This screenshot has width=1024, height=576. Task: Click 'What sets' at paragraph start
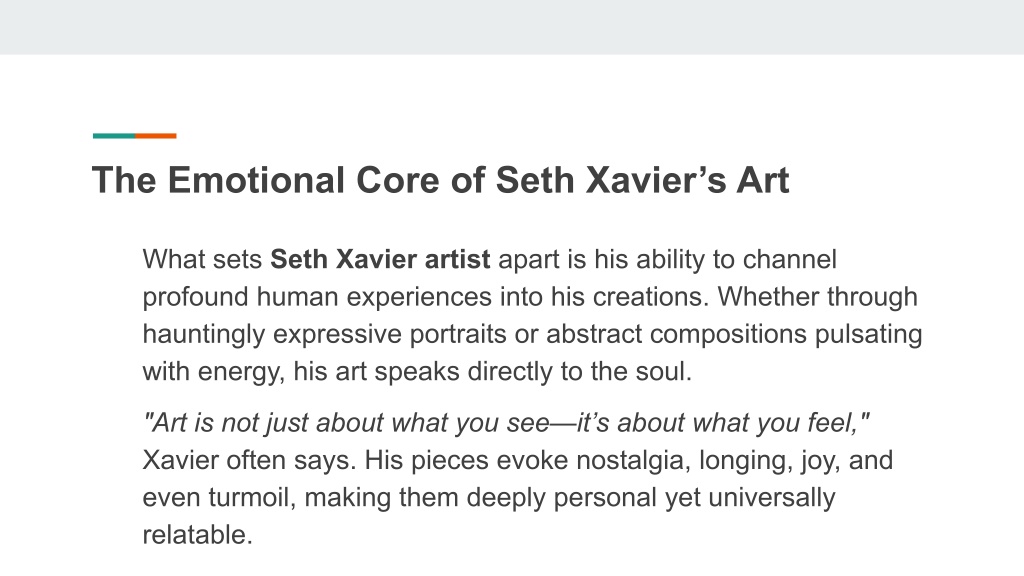point(202,259)
